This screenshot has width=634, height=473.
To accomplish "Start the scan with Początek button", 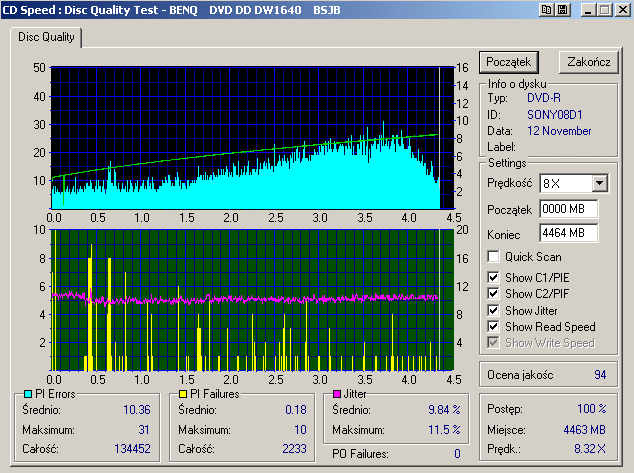I will [x=509, y=62].
